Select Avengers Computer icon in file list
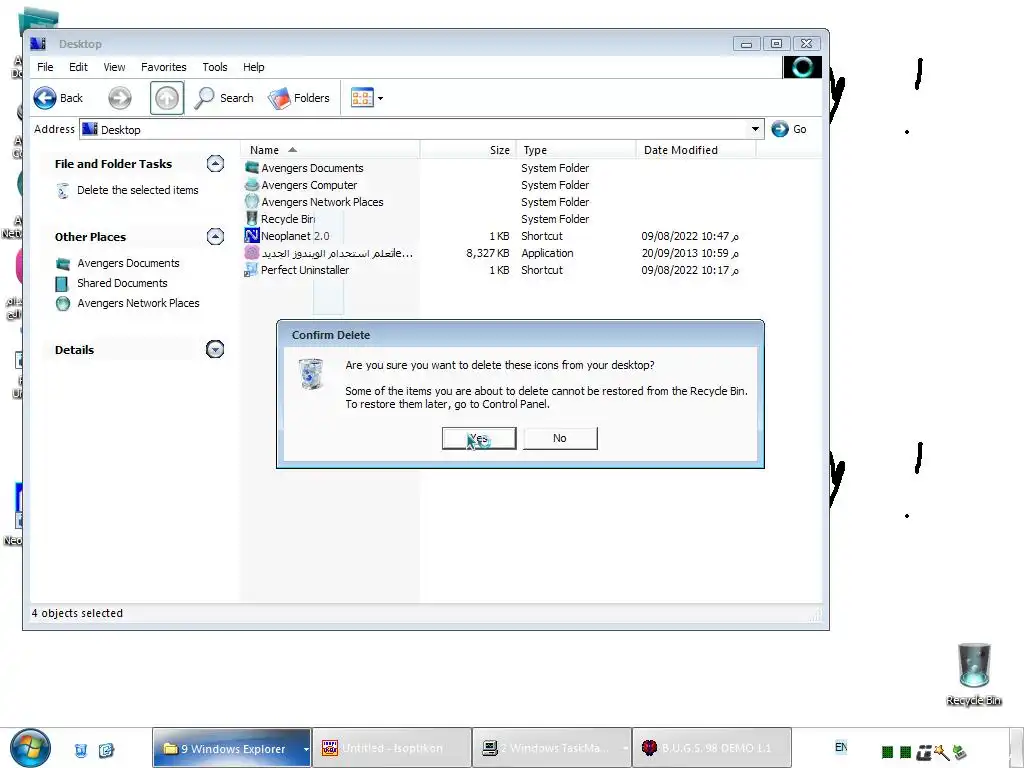1024x768 pixels. [251, 185]
